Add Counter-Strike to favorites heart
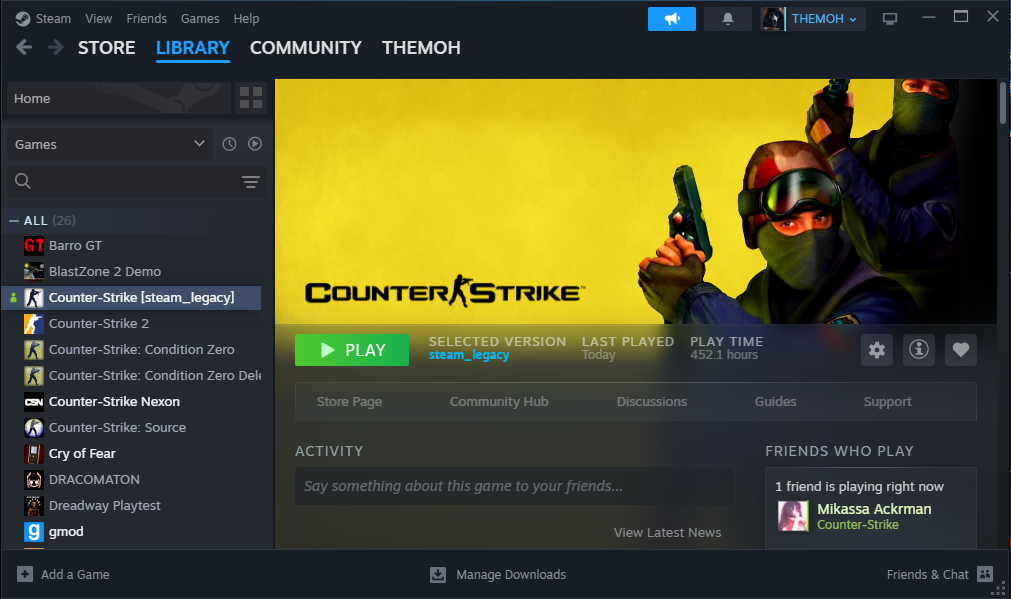Image resolution: width=1011 pixels, height=599 pixels. [x=961, y=350]
